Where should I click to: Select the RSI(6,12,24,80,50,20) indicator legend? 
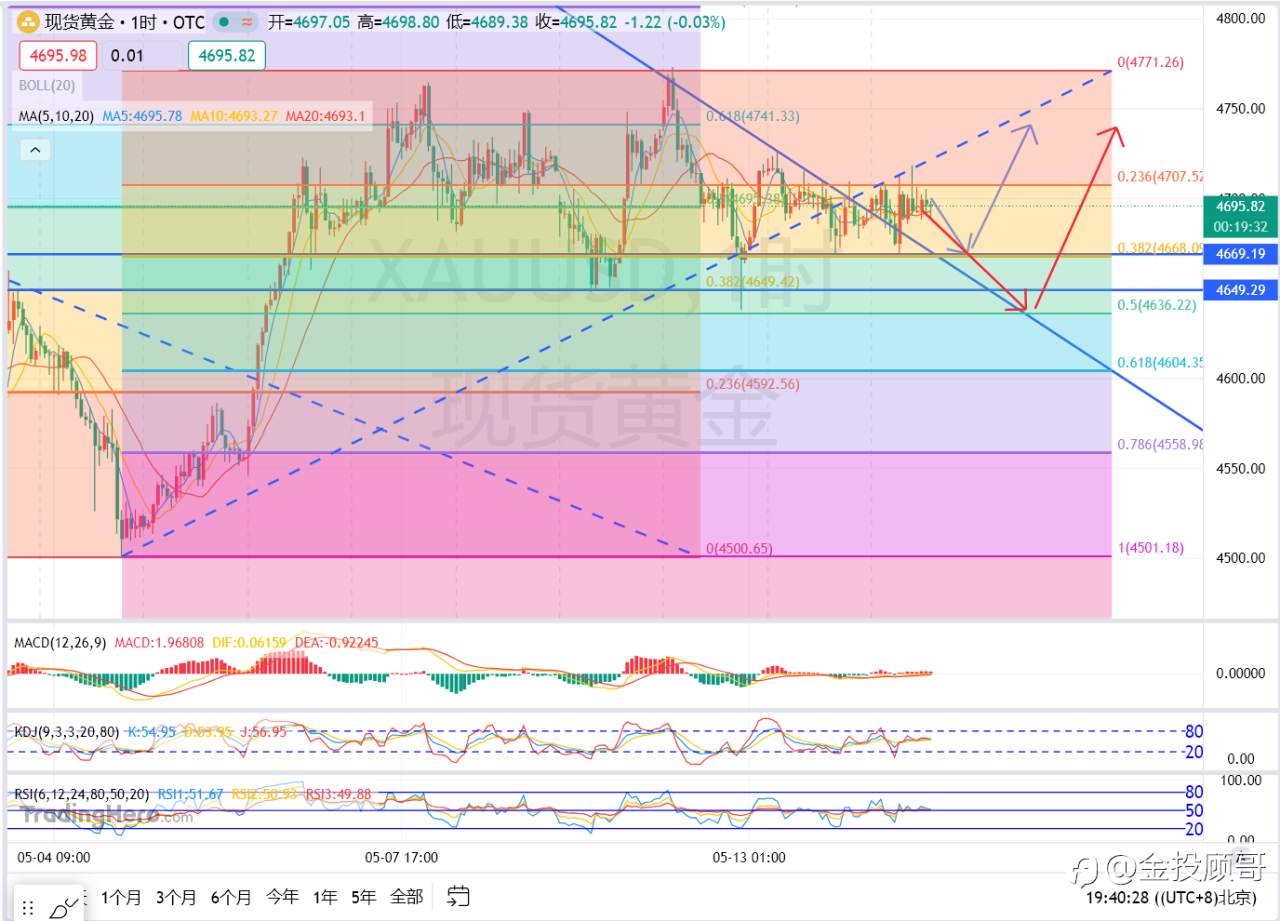click(83, 794)
